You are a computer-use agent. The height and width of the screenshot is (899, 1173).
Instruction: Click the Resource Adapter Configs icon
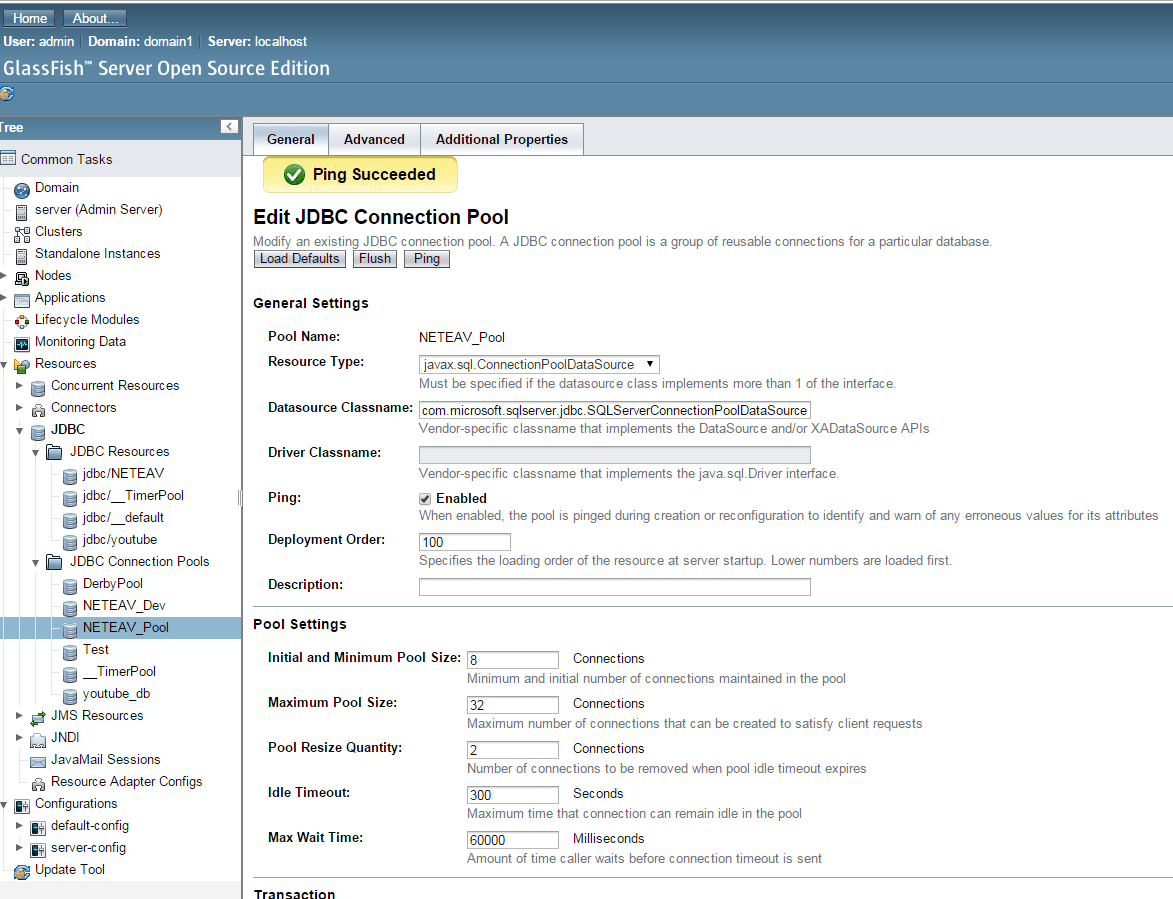pyautogui.click(x=38, y=784)
